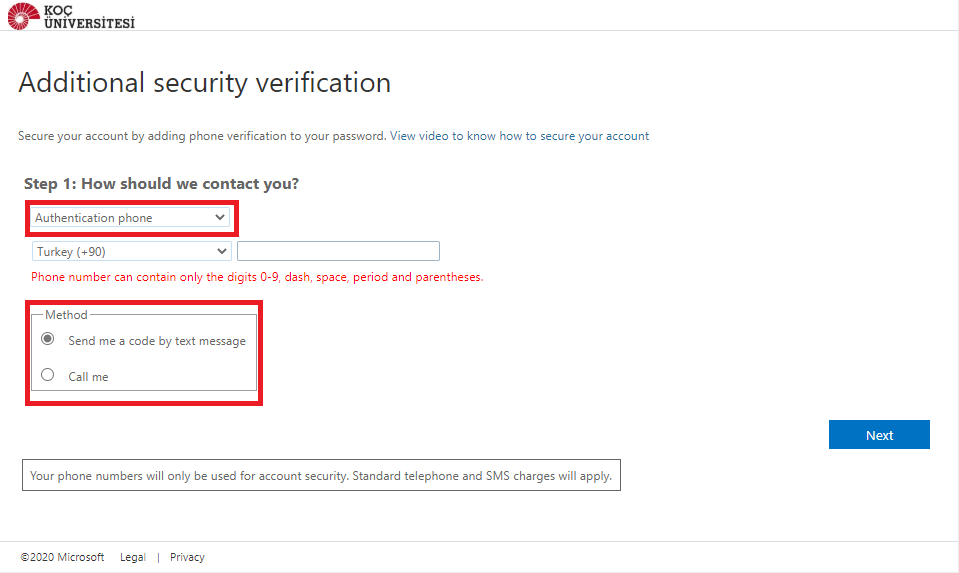Click the phone number input field

[338, 252]
